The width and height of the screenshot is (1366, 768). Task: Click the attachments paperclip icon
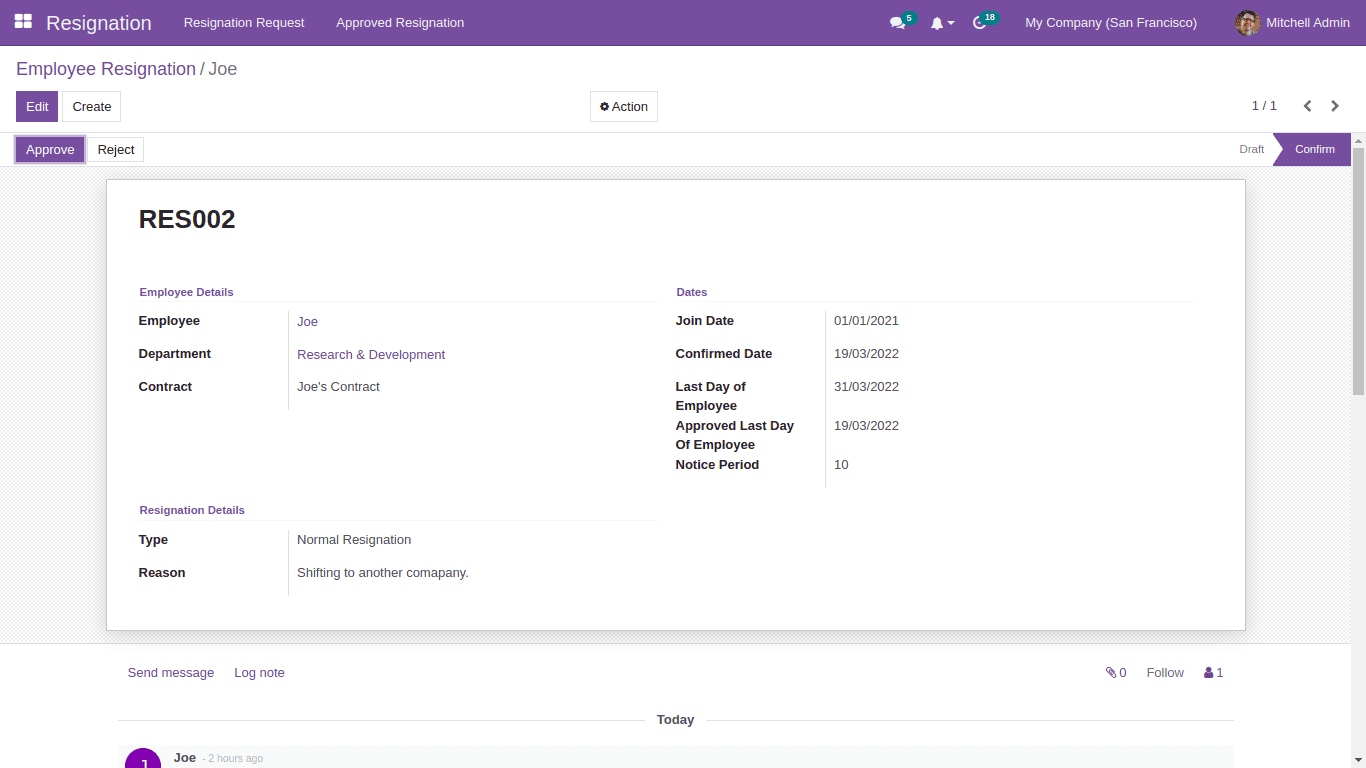tap(1110, 672)
